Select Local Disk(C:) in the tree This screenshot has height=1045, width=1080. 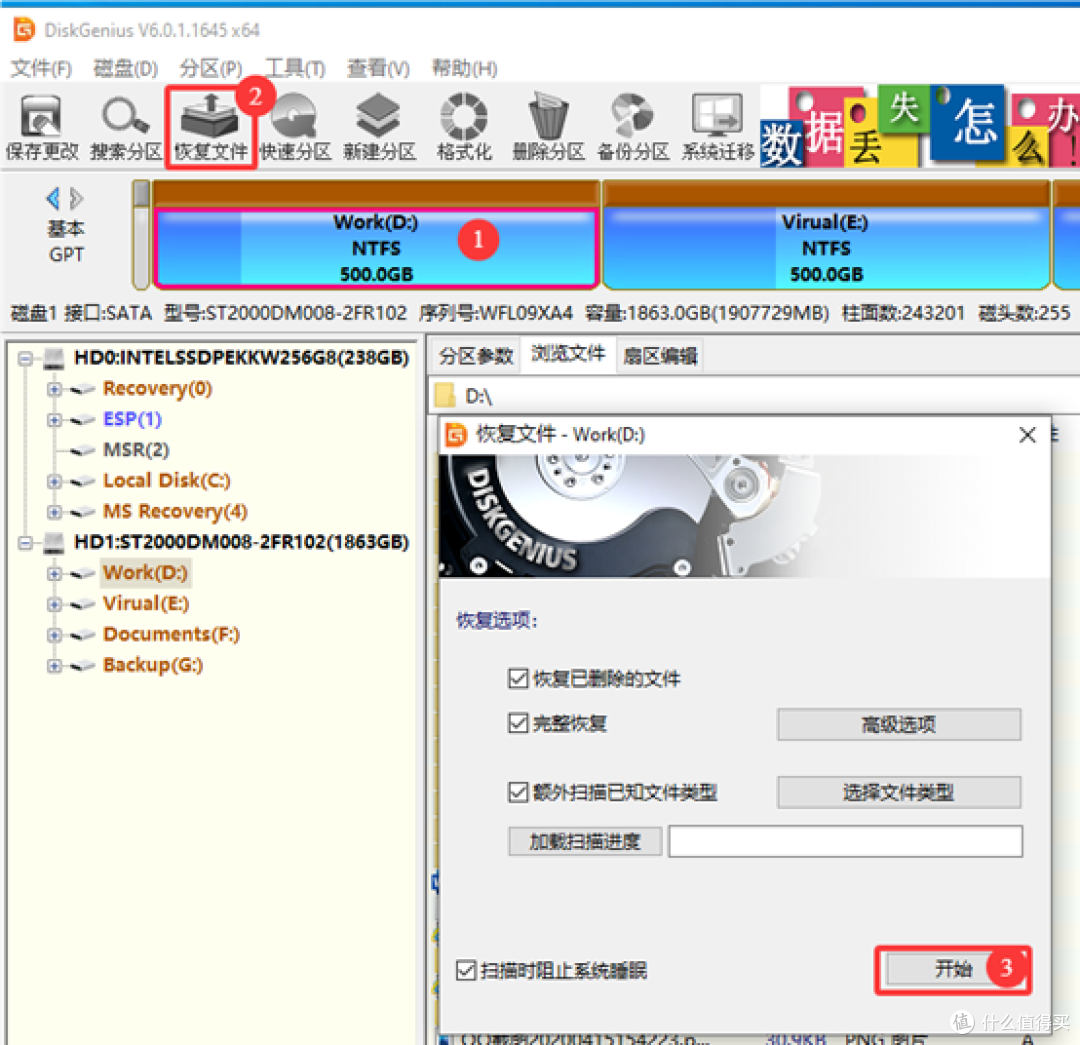click(x=167, y=480)
